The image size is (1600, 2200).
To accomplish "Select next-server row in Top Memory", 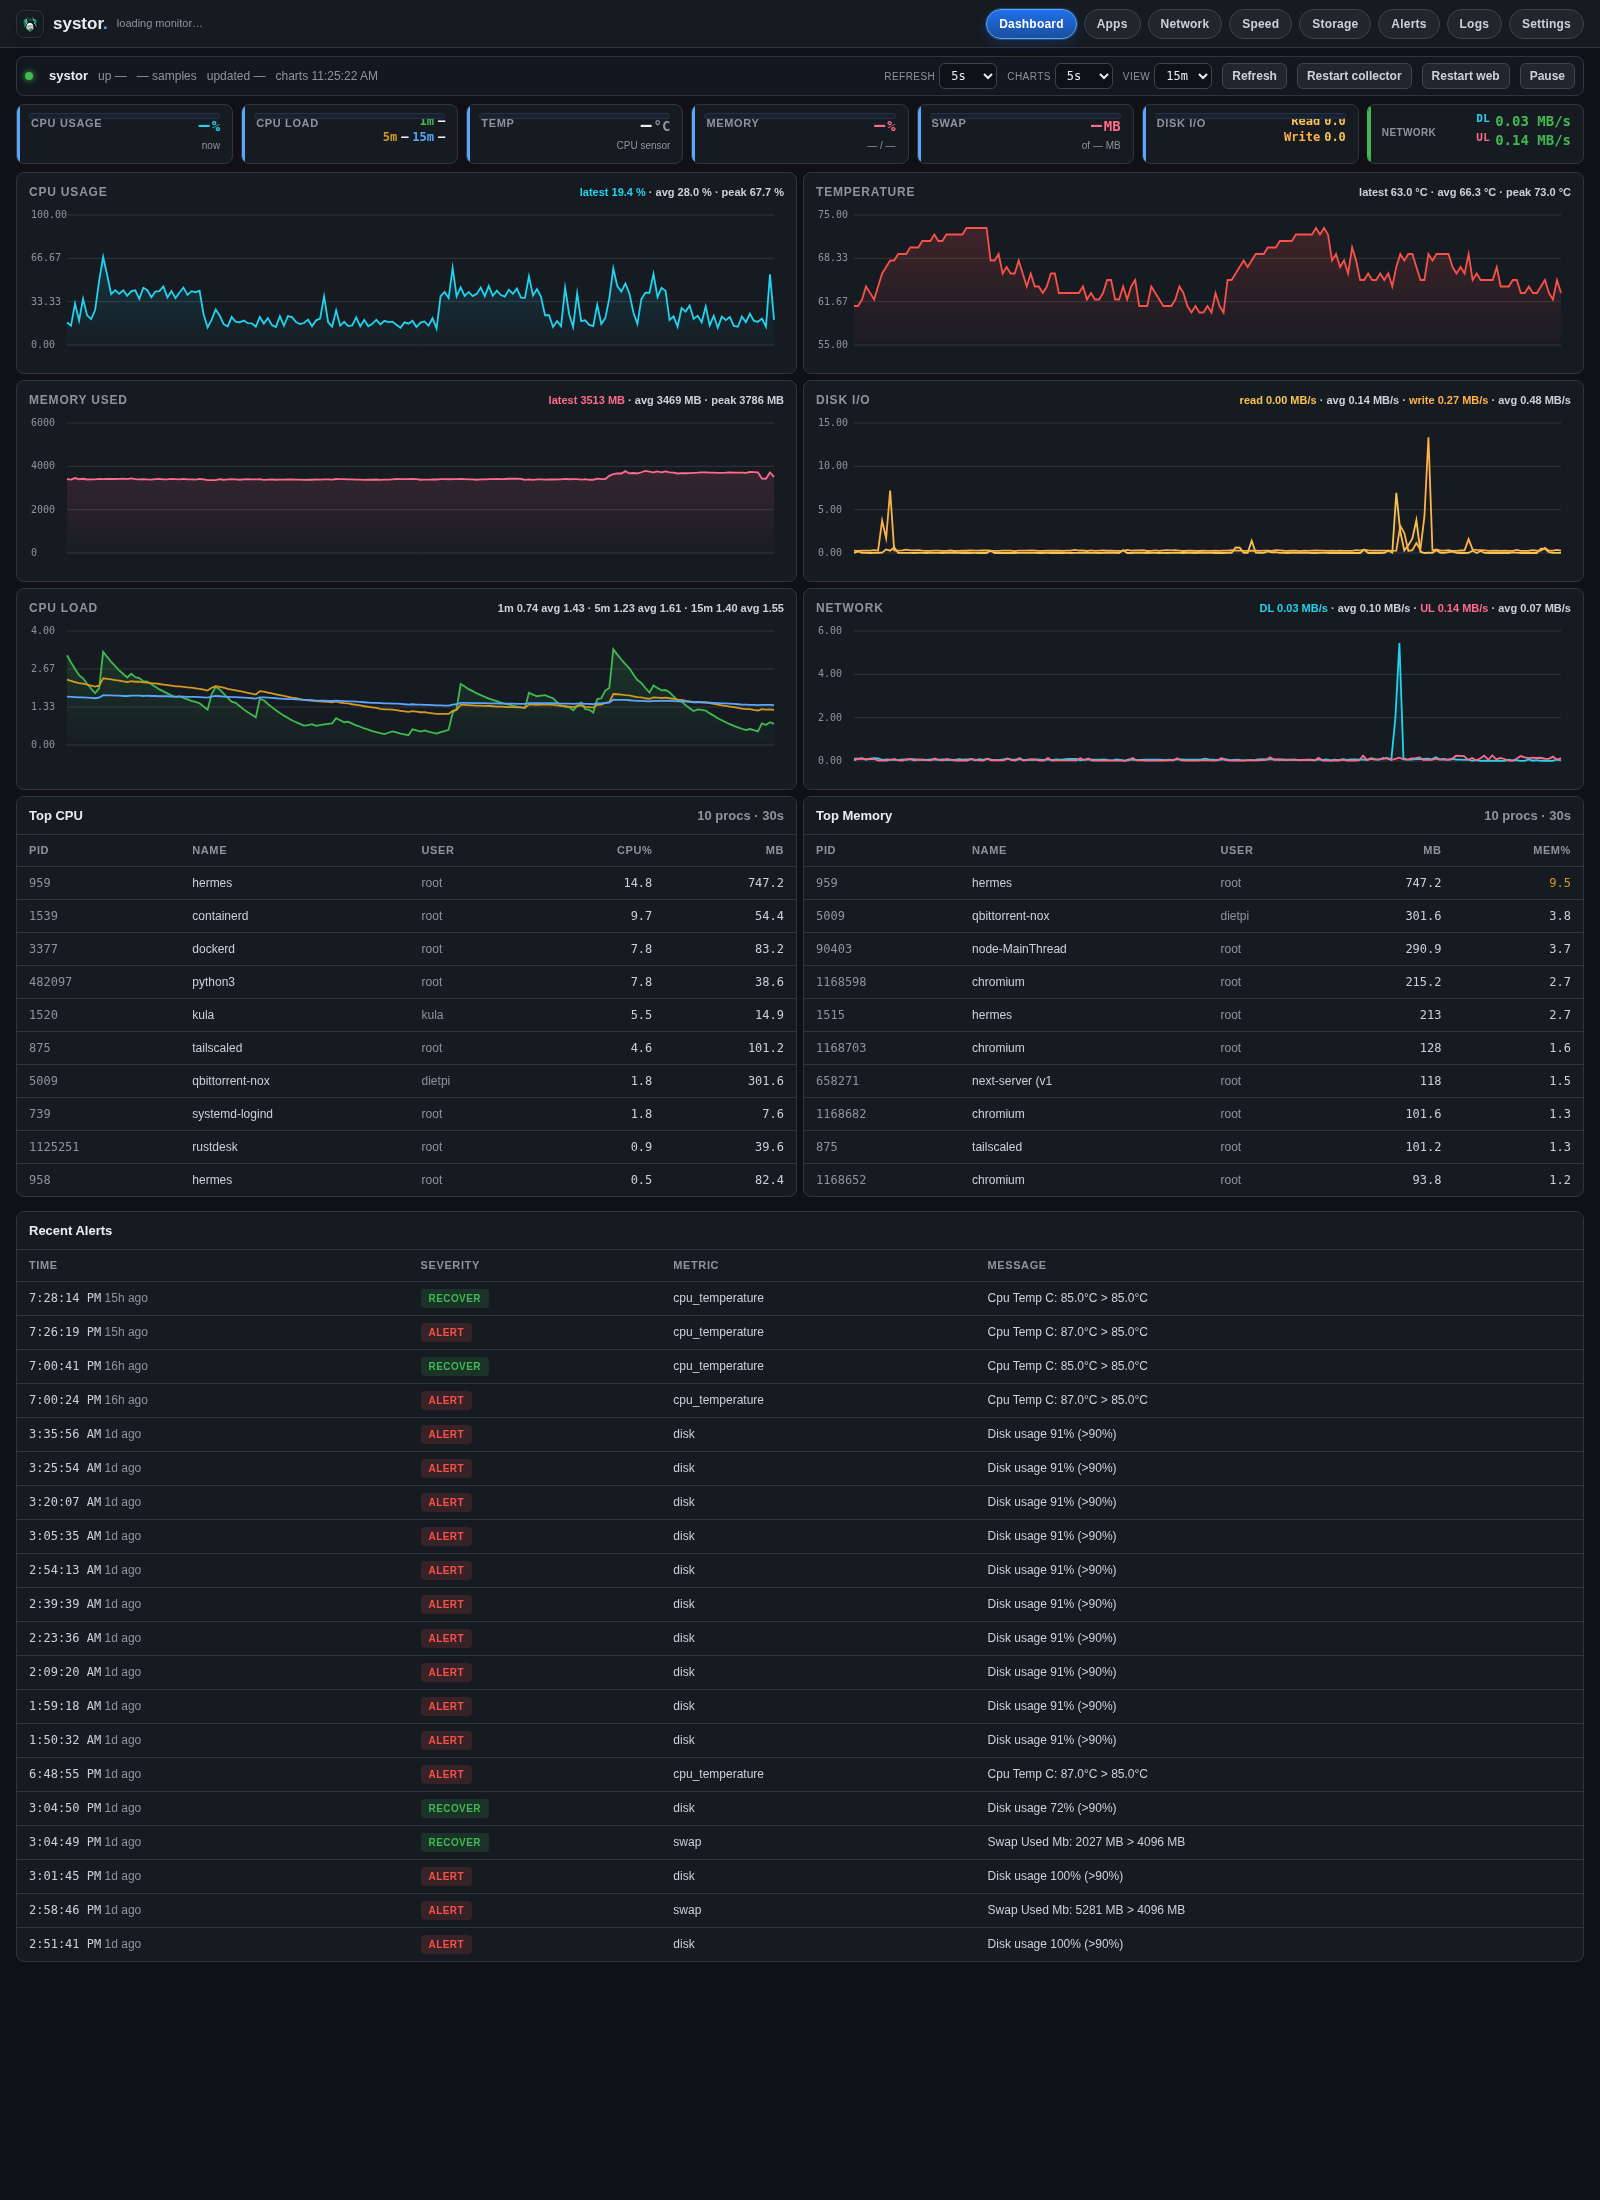I will point(1193,1081).
